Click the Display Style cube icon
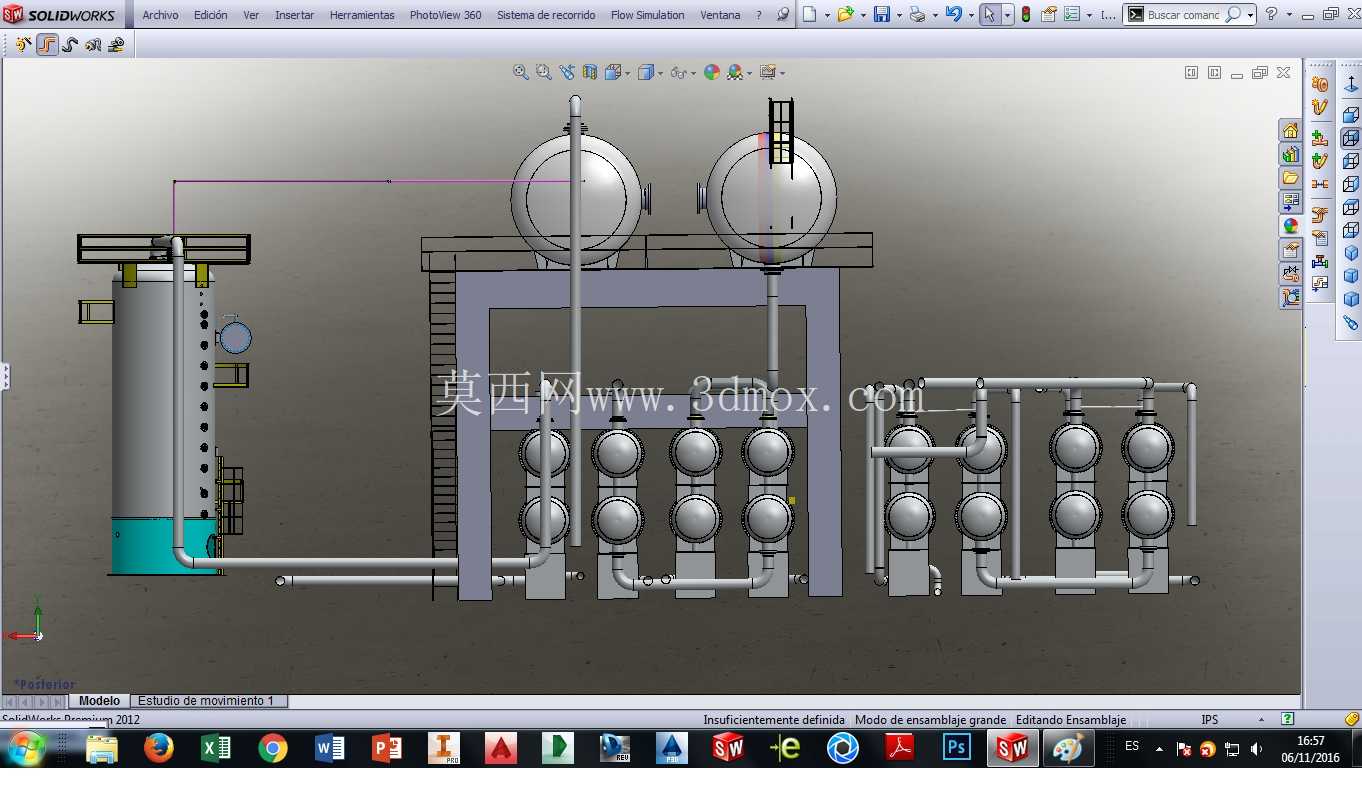 pos(646,72)
